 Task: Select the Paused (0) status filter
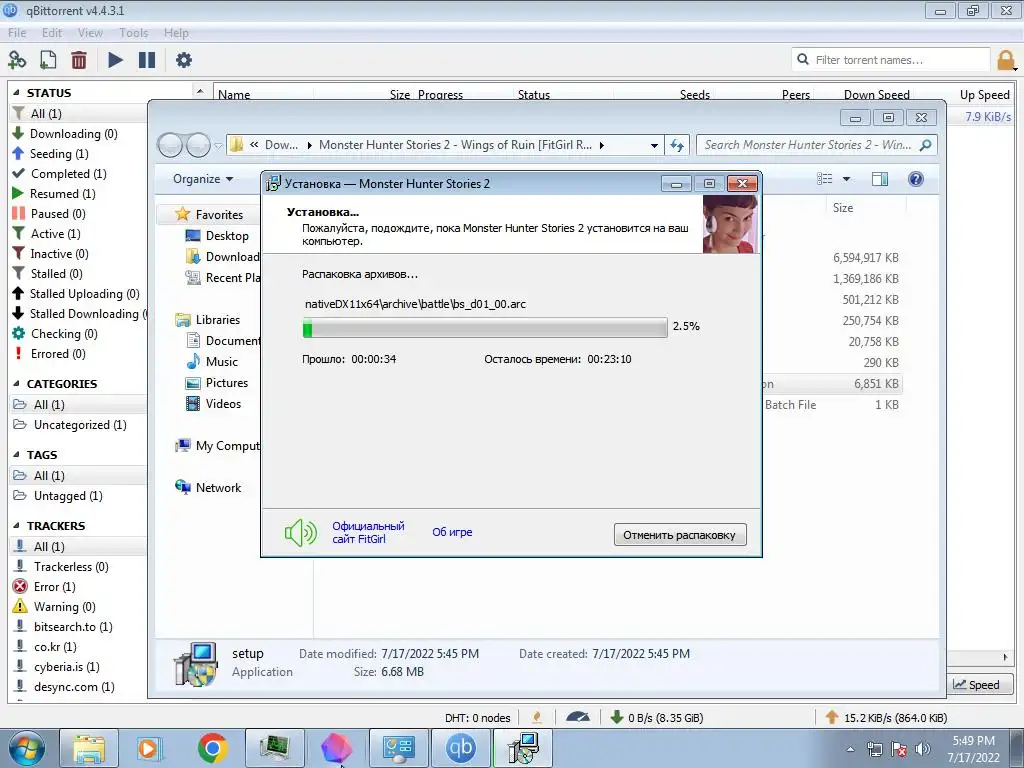click(57, 214)
